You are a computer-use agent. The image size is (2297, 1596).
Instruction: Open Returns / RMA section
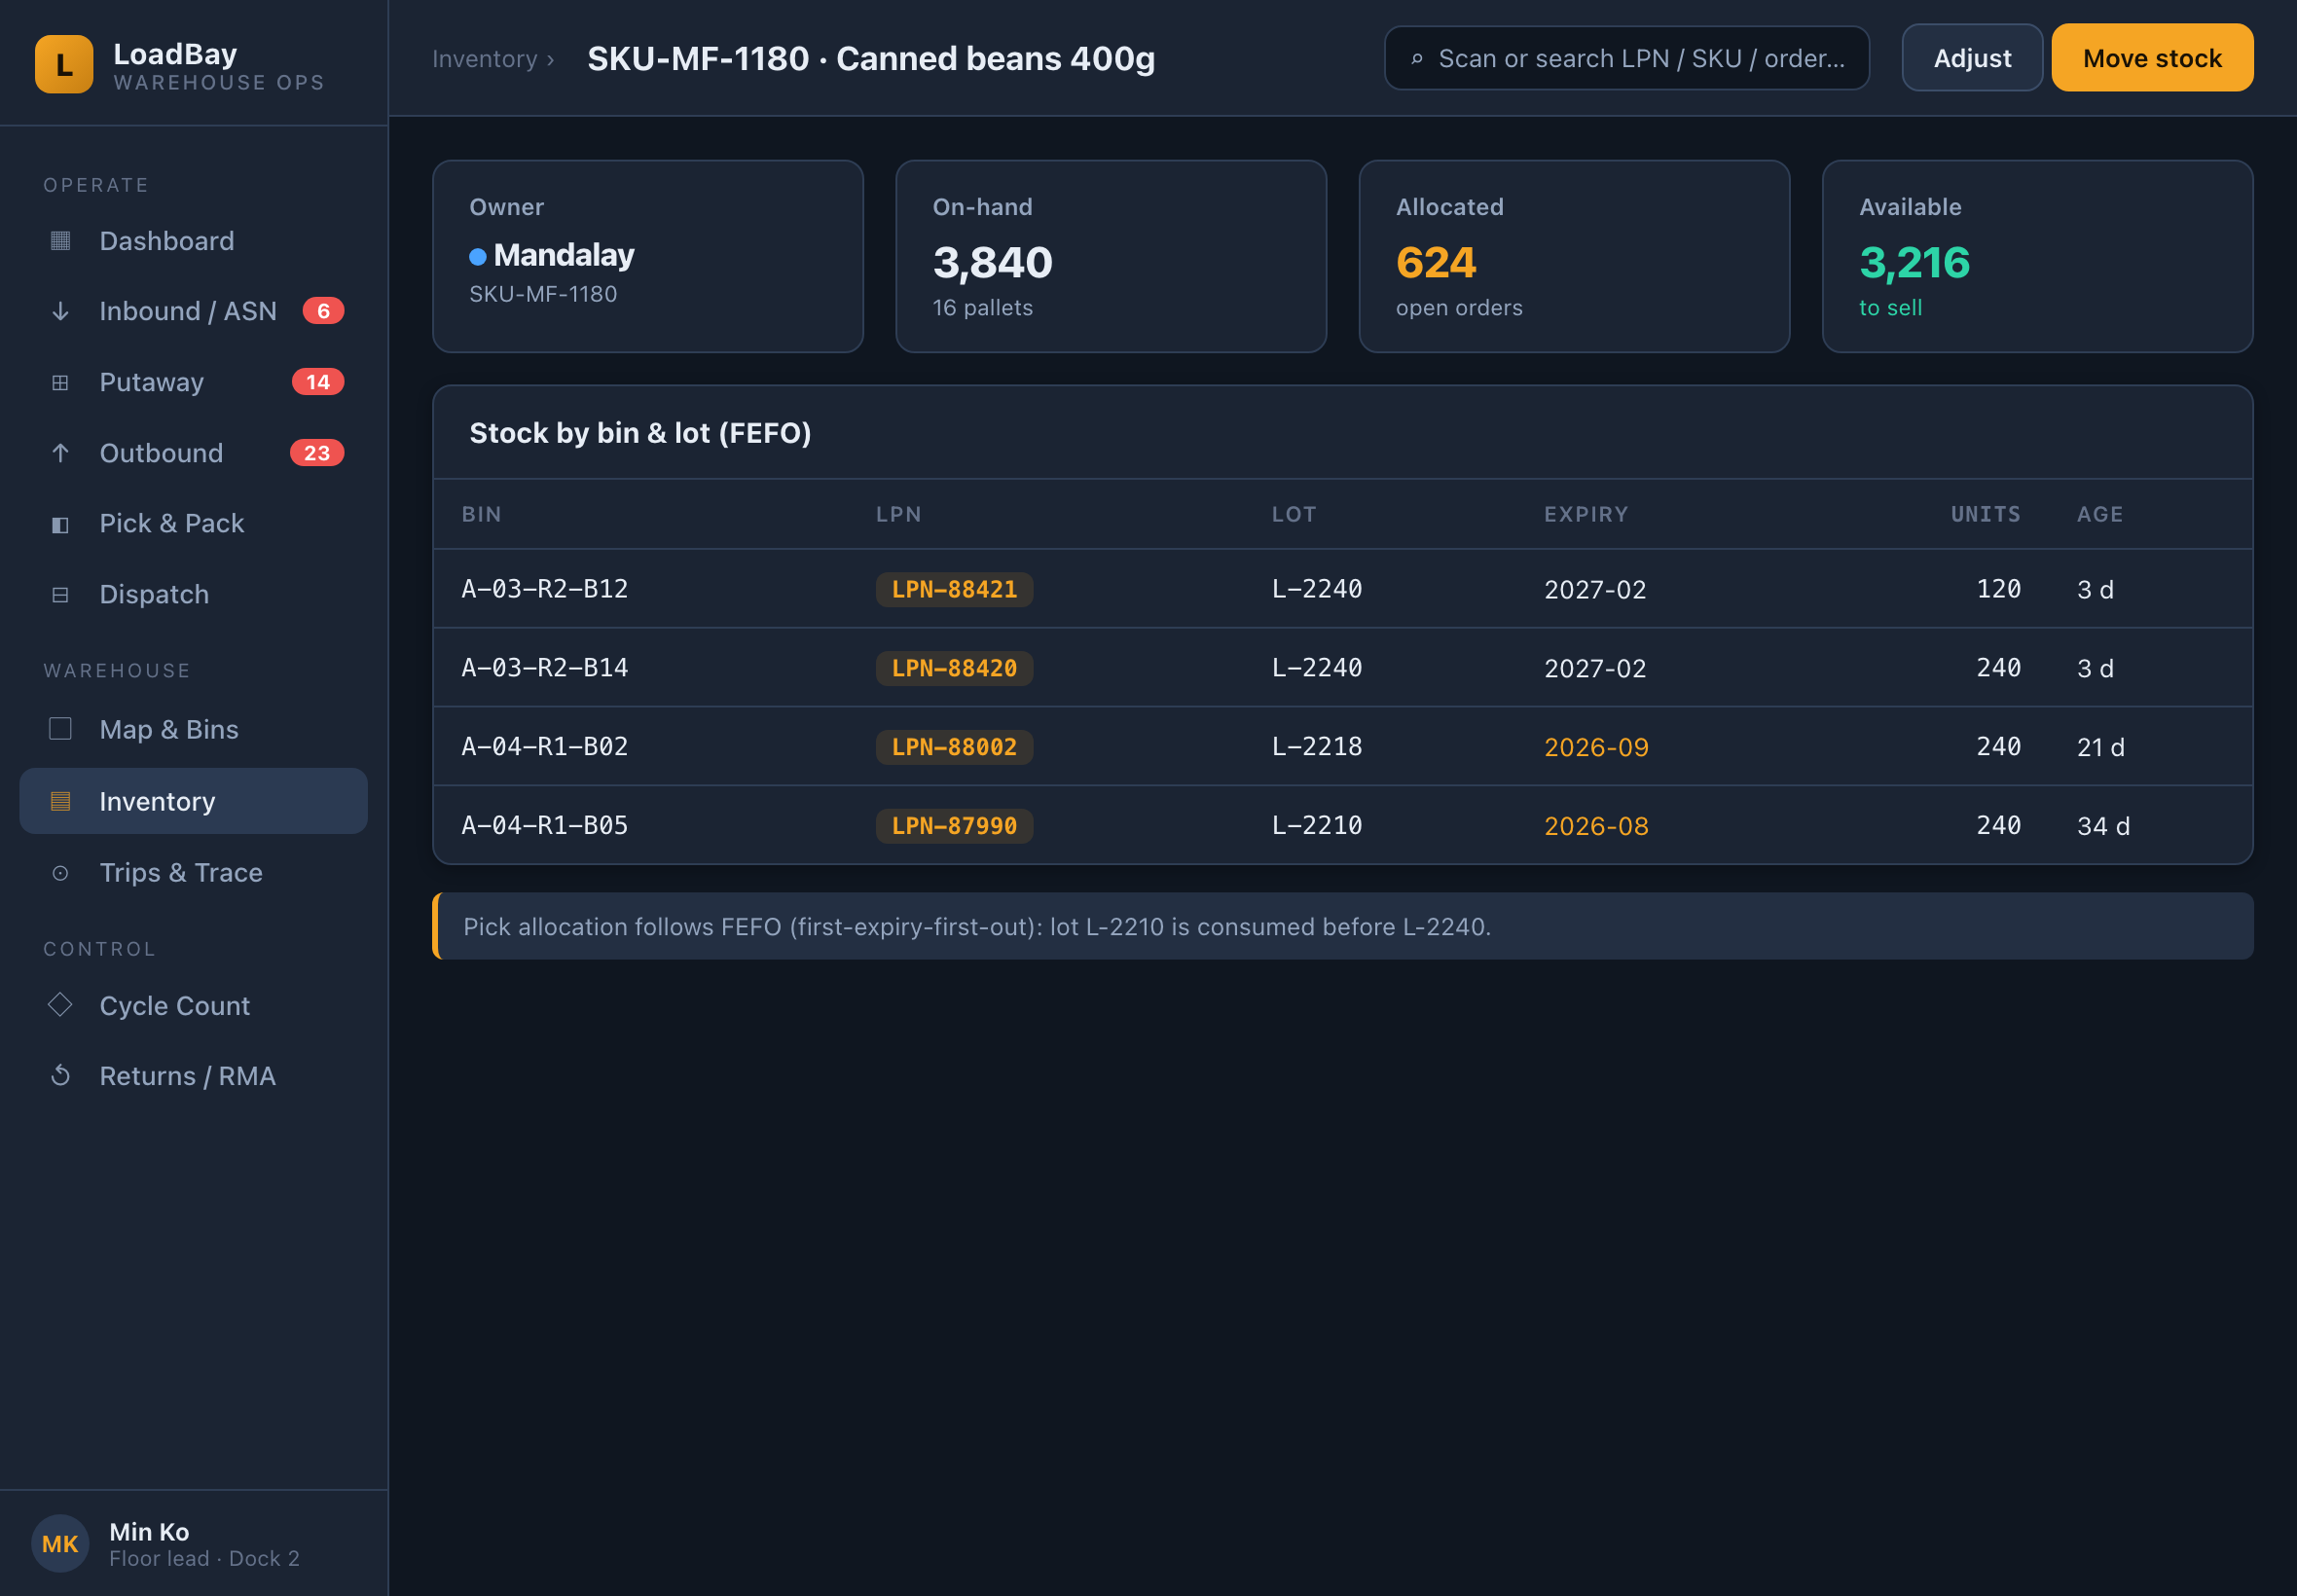point(193,1076)
